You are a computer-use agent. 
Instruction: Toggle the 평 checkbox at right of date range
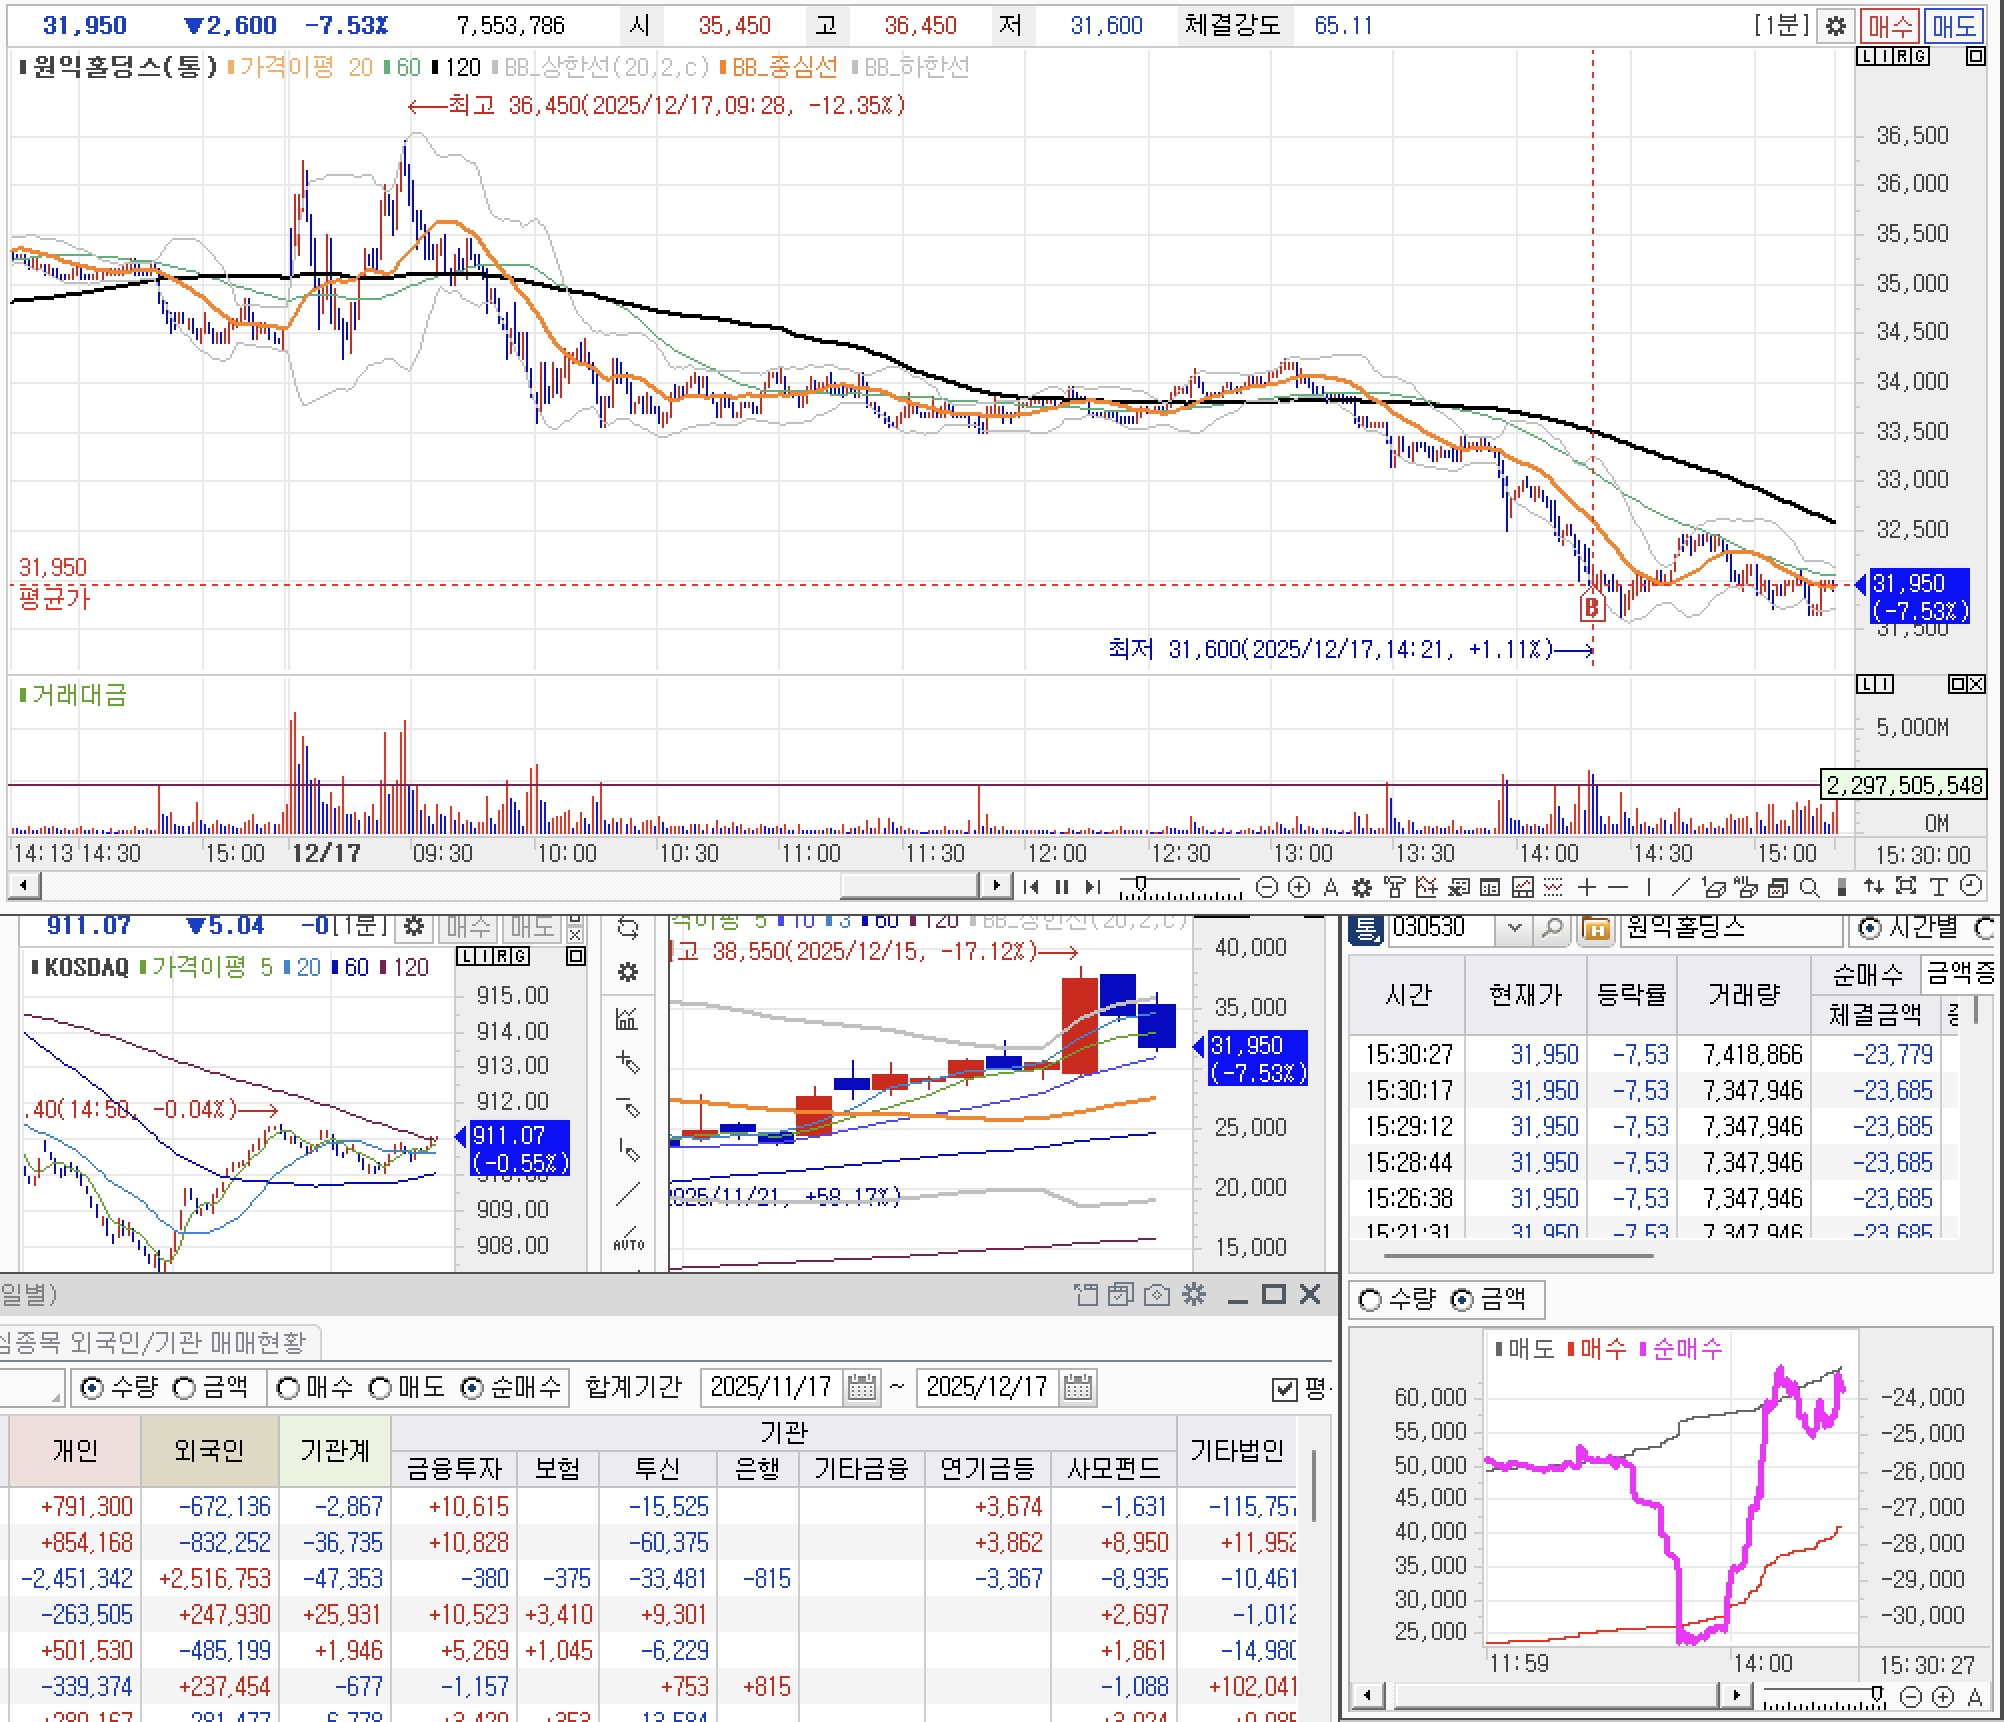click(x=1284, y=1389)
